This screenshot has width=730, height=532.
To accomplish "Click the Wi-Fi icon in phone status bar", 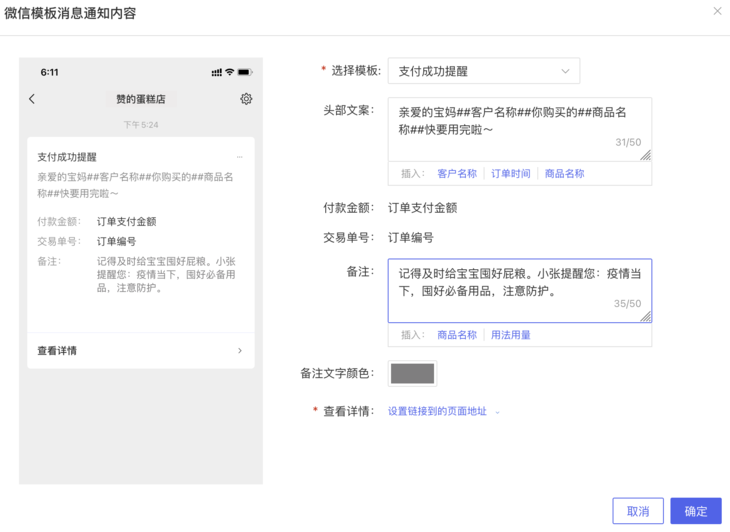I will tap(230, 72).
